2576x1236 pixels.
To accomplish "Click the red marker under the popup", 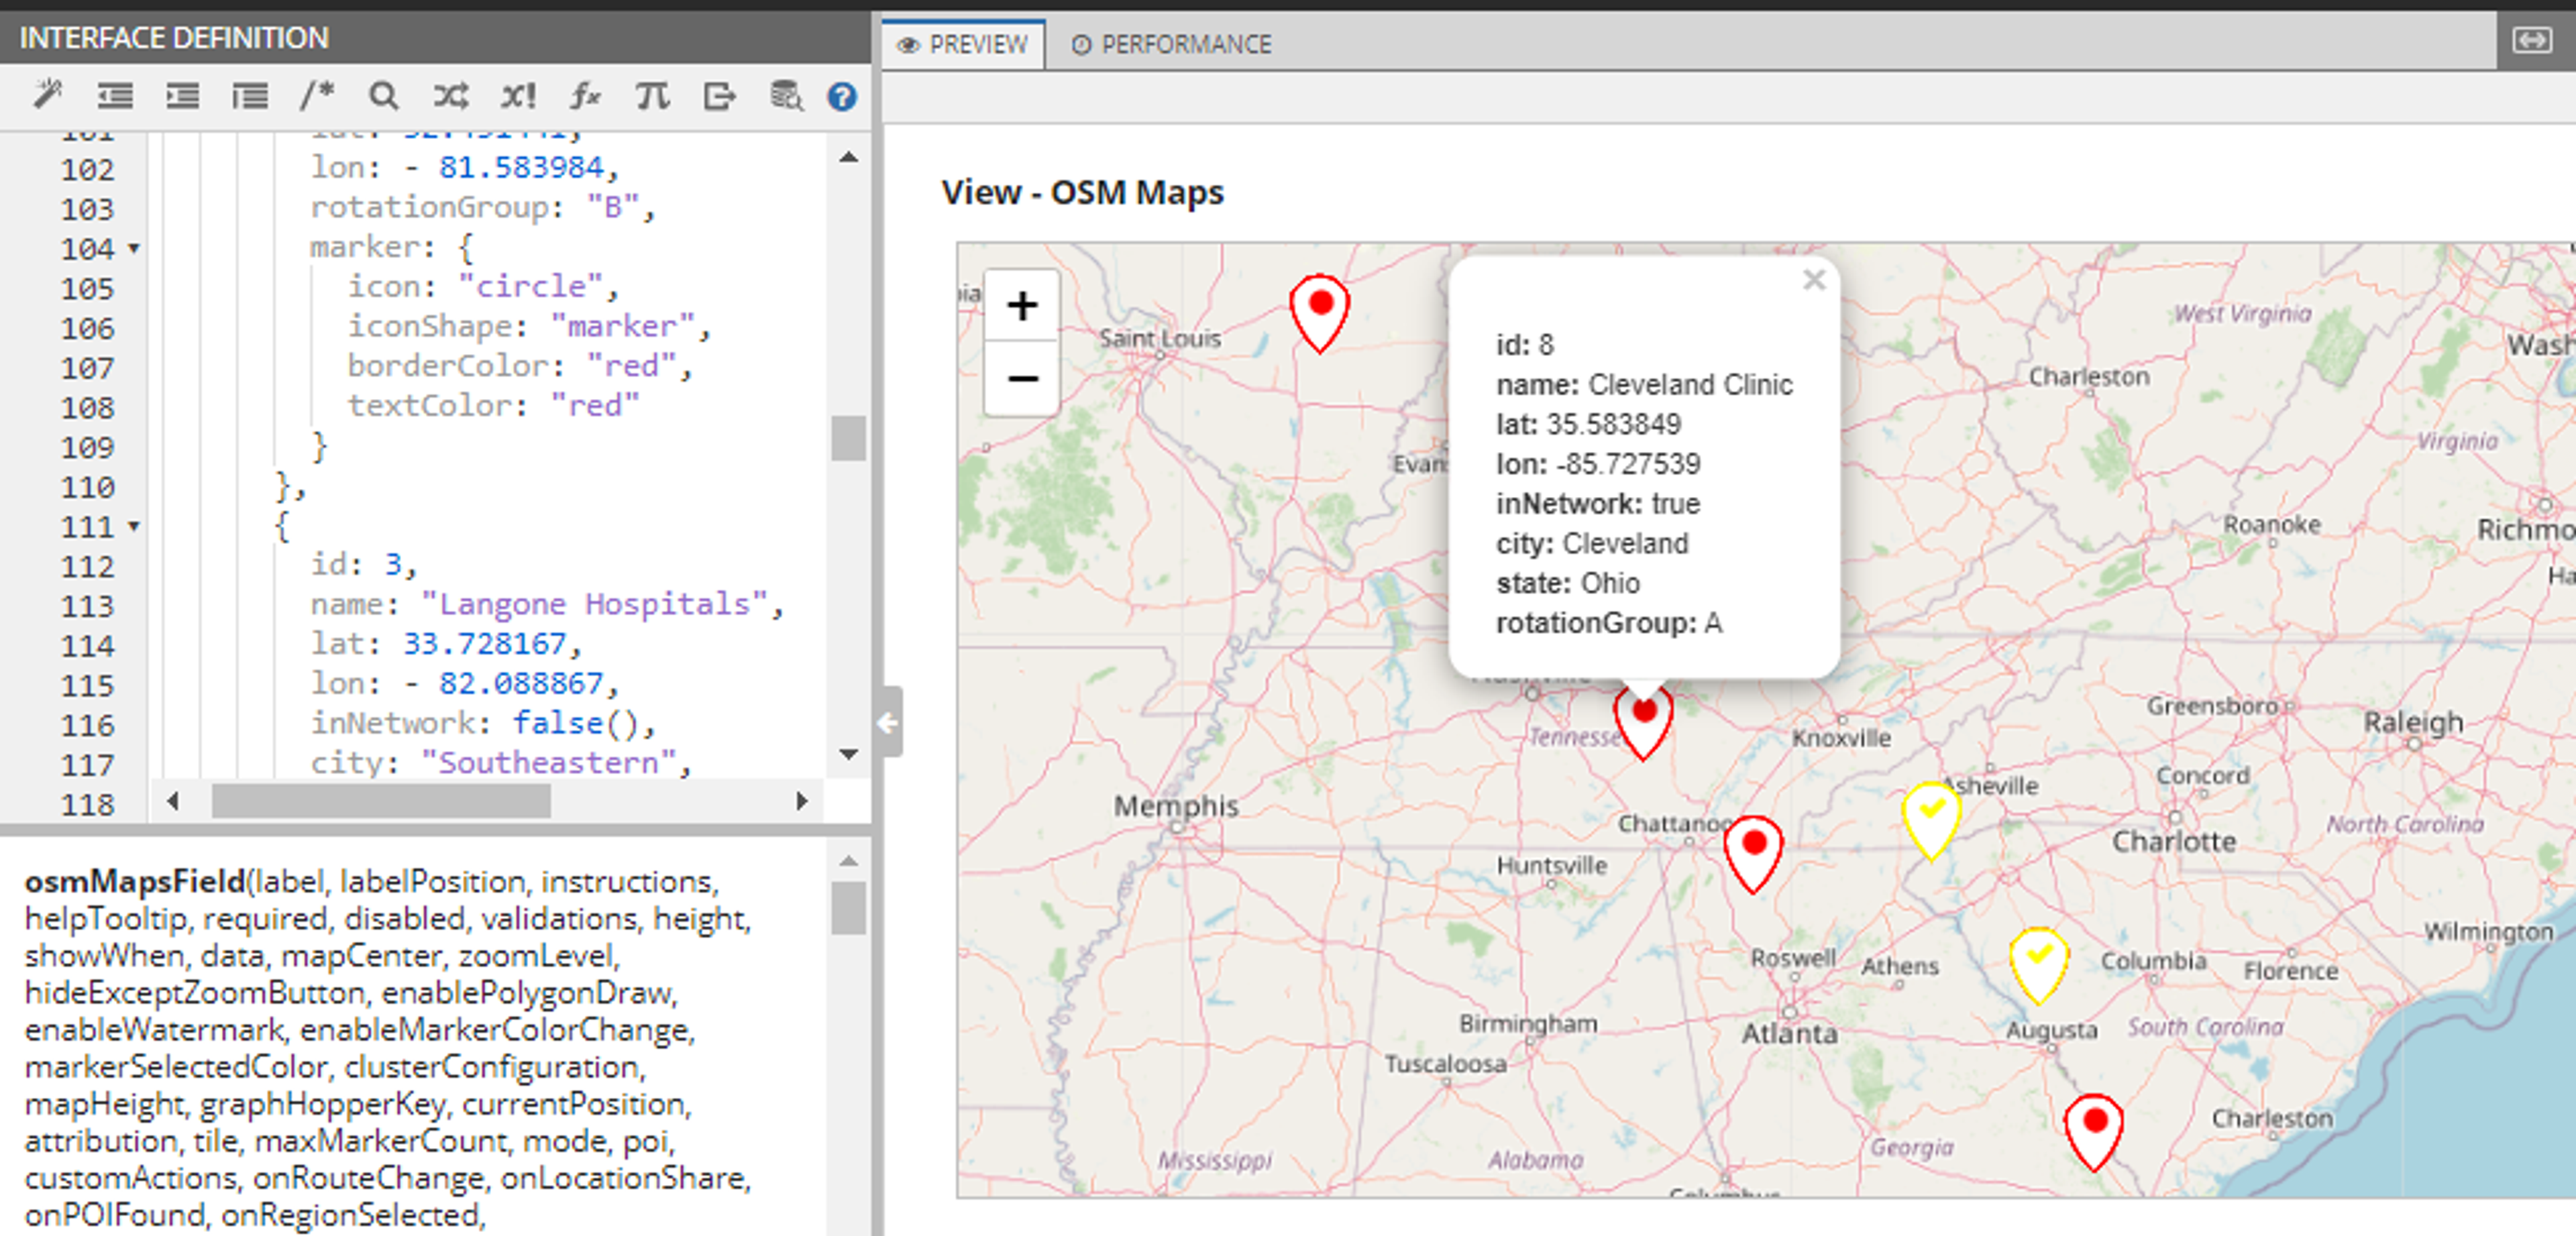I will click(1643, 722).
